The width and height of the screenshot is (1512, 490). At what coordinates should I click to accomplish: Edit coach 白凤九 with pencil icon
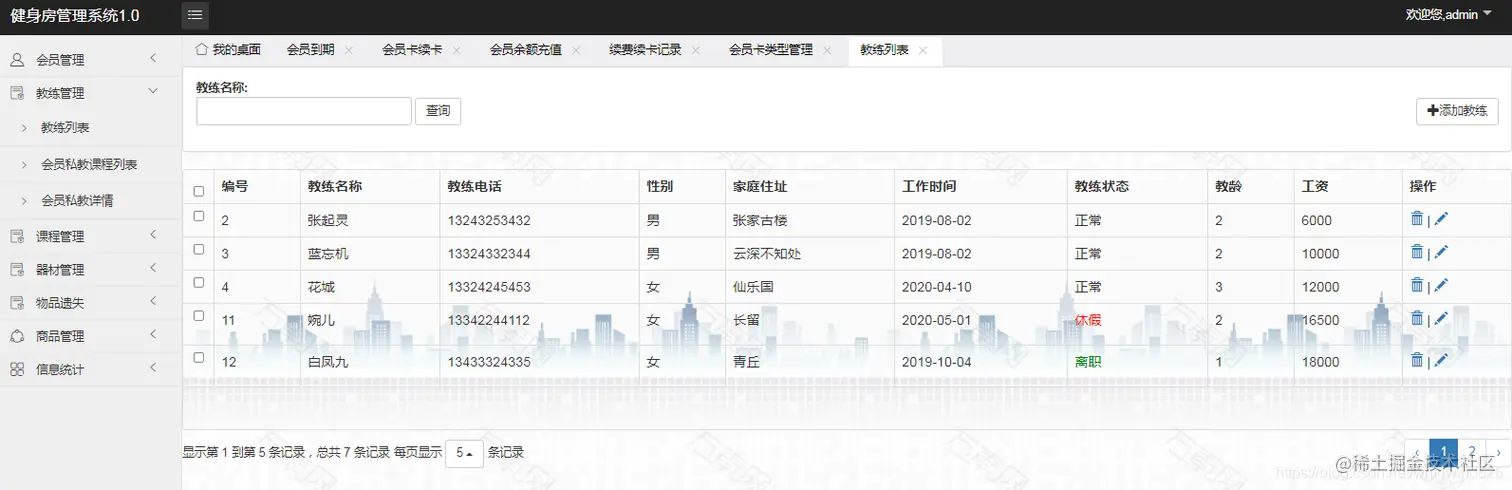1441,360
